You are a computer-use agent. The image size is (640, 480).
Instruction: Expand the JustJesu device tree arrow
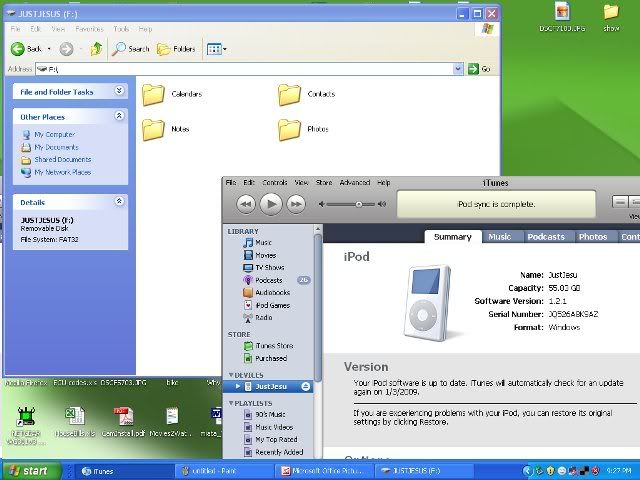237,386
